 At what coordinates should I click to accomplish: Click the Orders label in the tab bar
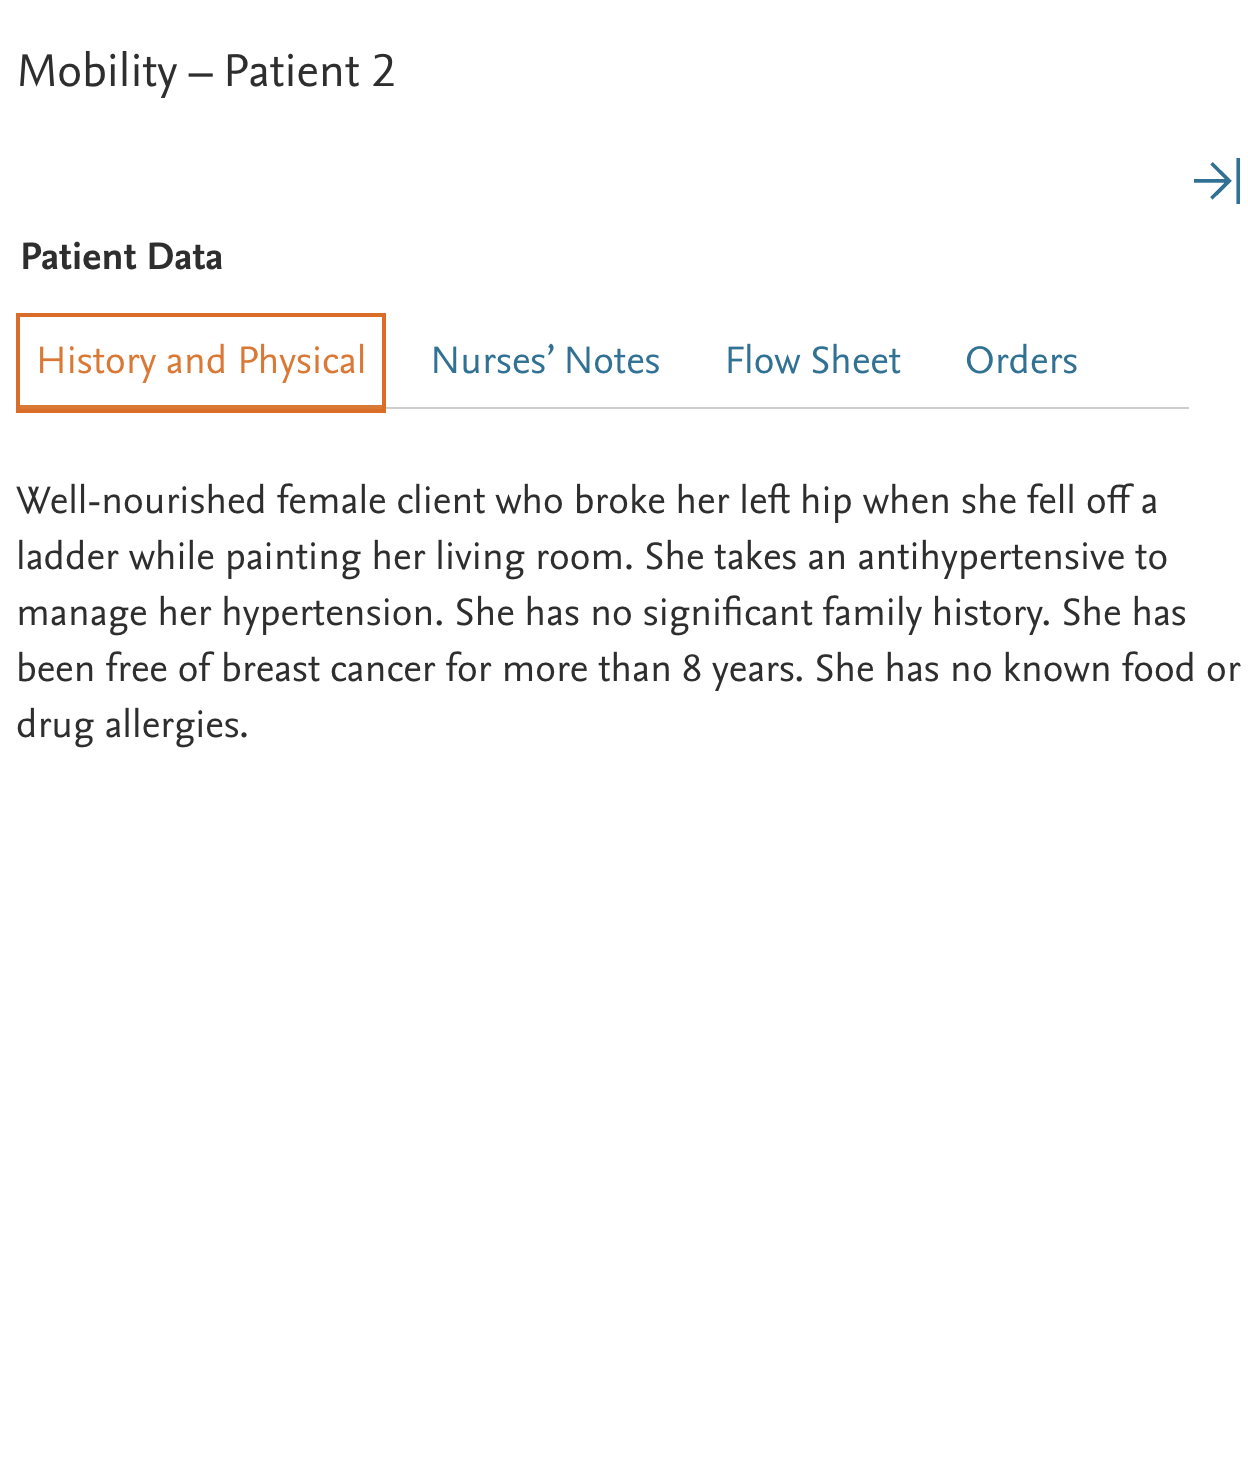click(x=1021, y=360)
